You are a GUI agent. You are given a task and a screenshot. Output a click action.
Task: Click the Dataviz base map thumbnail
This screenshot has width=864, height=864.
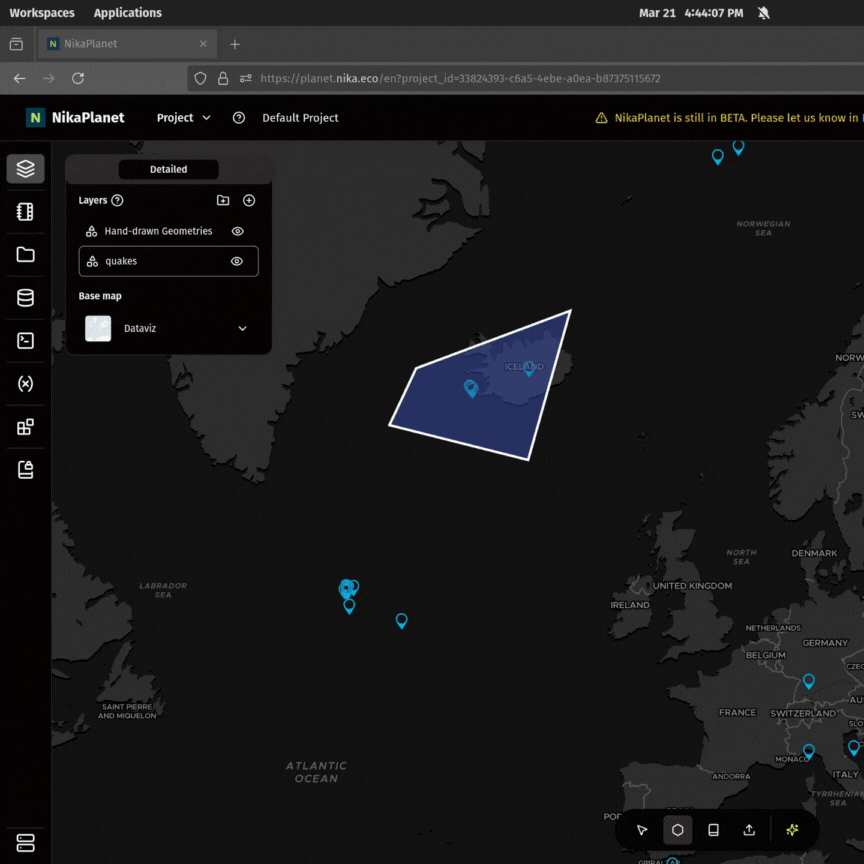tap(98, 328)
